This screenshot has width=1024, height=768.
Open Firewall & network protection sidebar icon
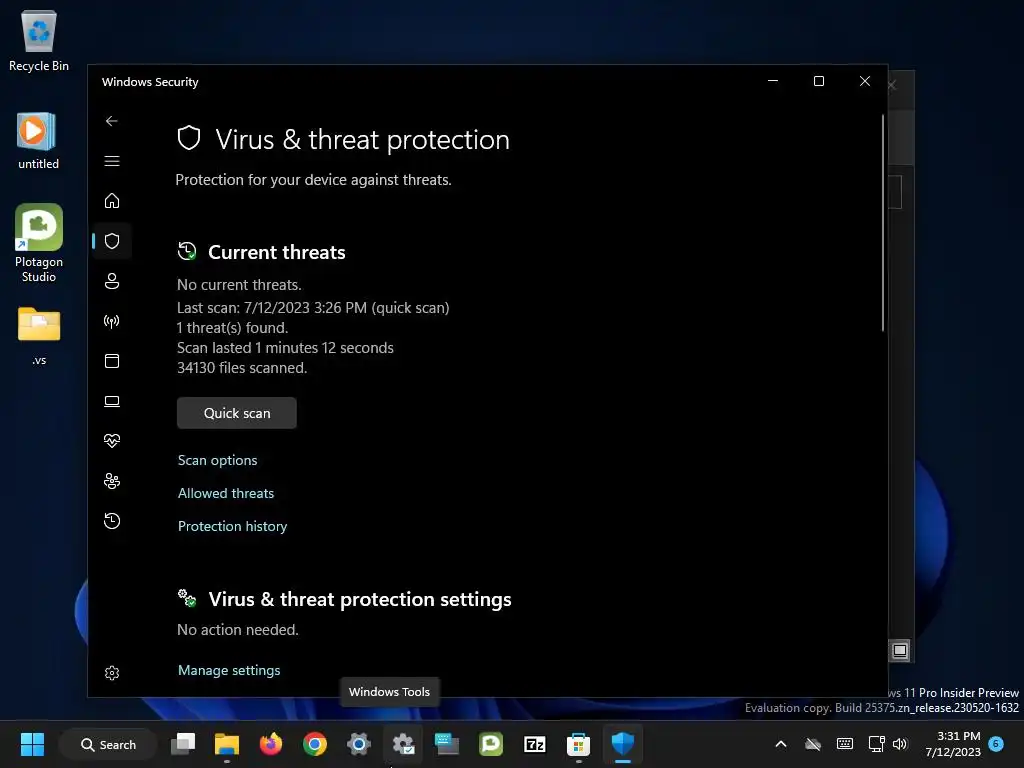coord(112,321)
